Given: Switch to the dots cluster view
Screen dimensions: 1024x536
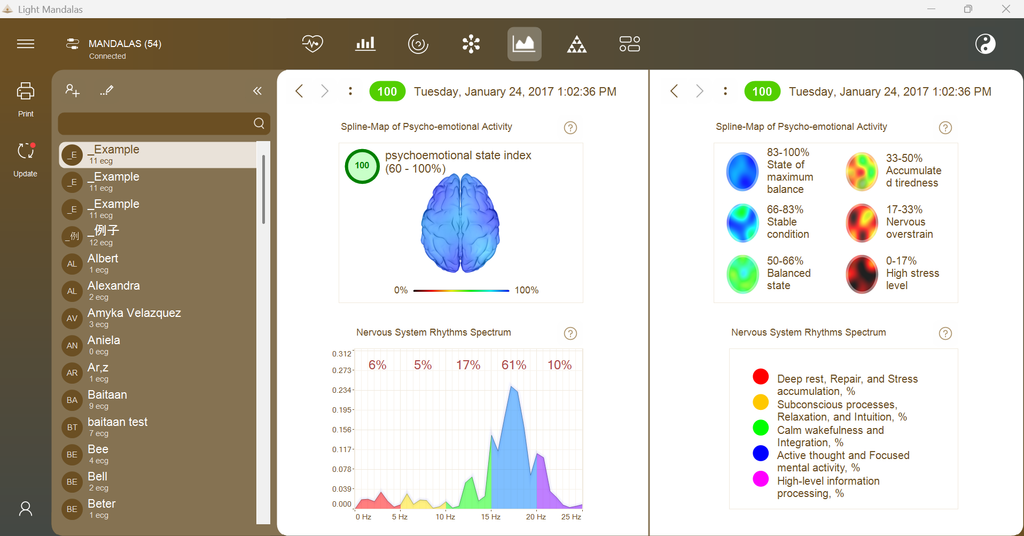Looking at the screenshot, I should pyautogui.click(x=471, y=44).
